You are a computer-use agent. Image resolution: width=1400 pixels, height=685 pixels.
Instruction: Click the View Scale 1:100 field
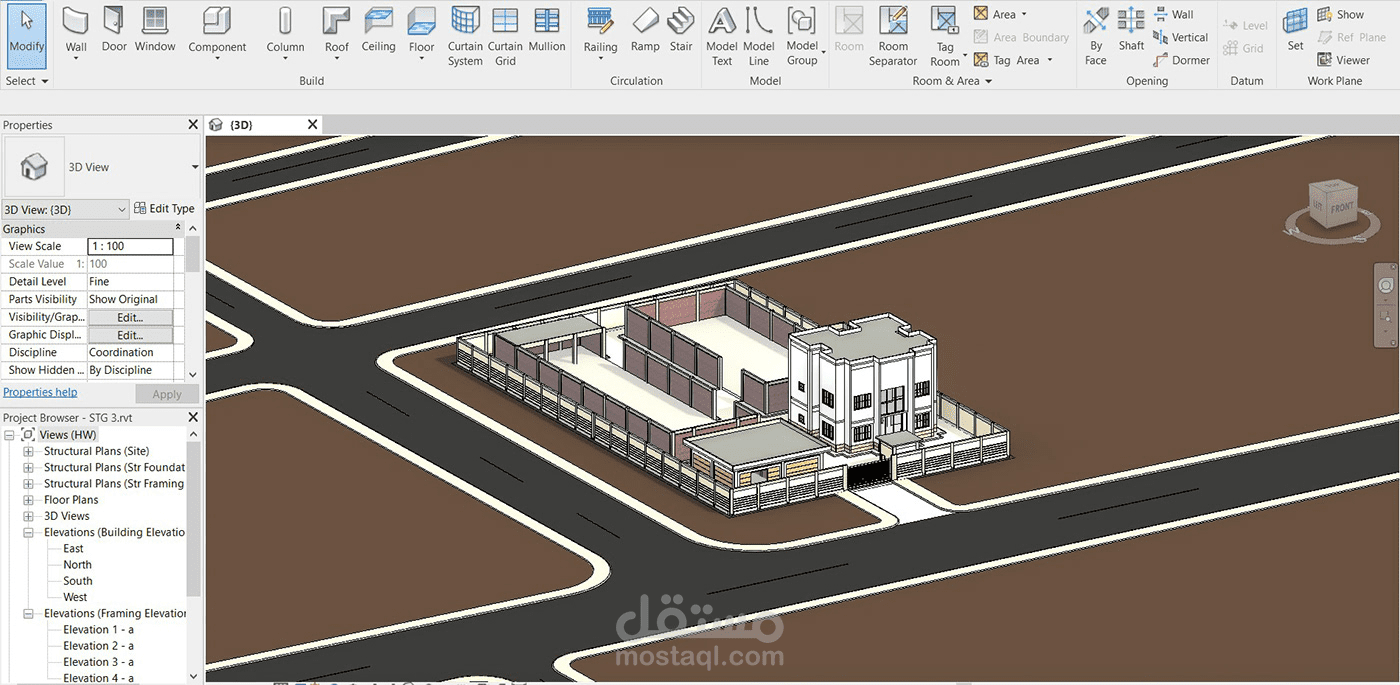[130, 246]
